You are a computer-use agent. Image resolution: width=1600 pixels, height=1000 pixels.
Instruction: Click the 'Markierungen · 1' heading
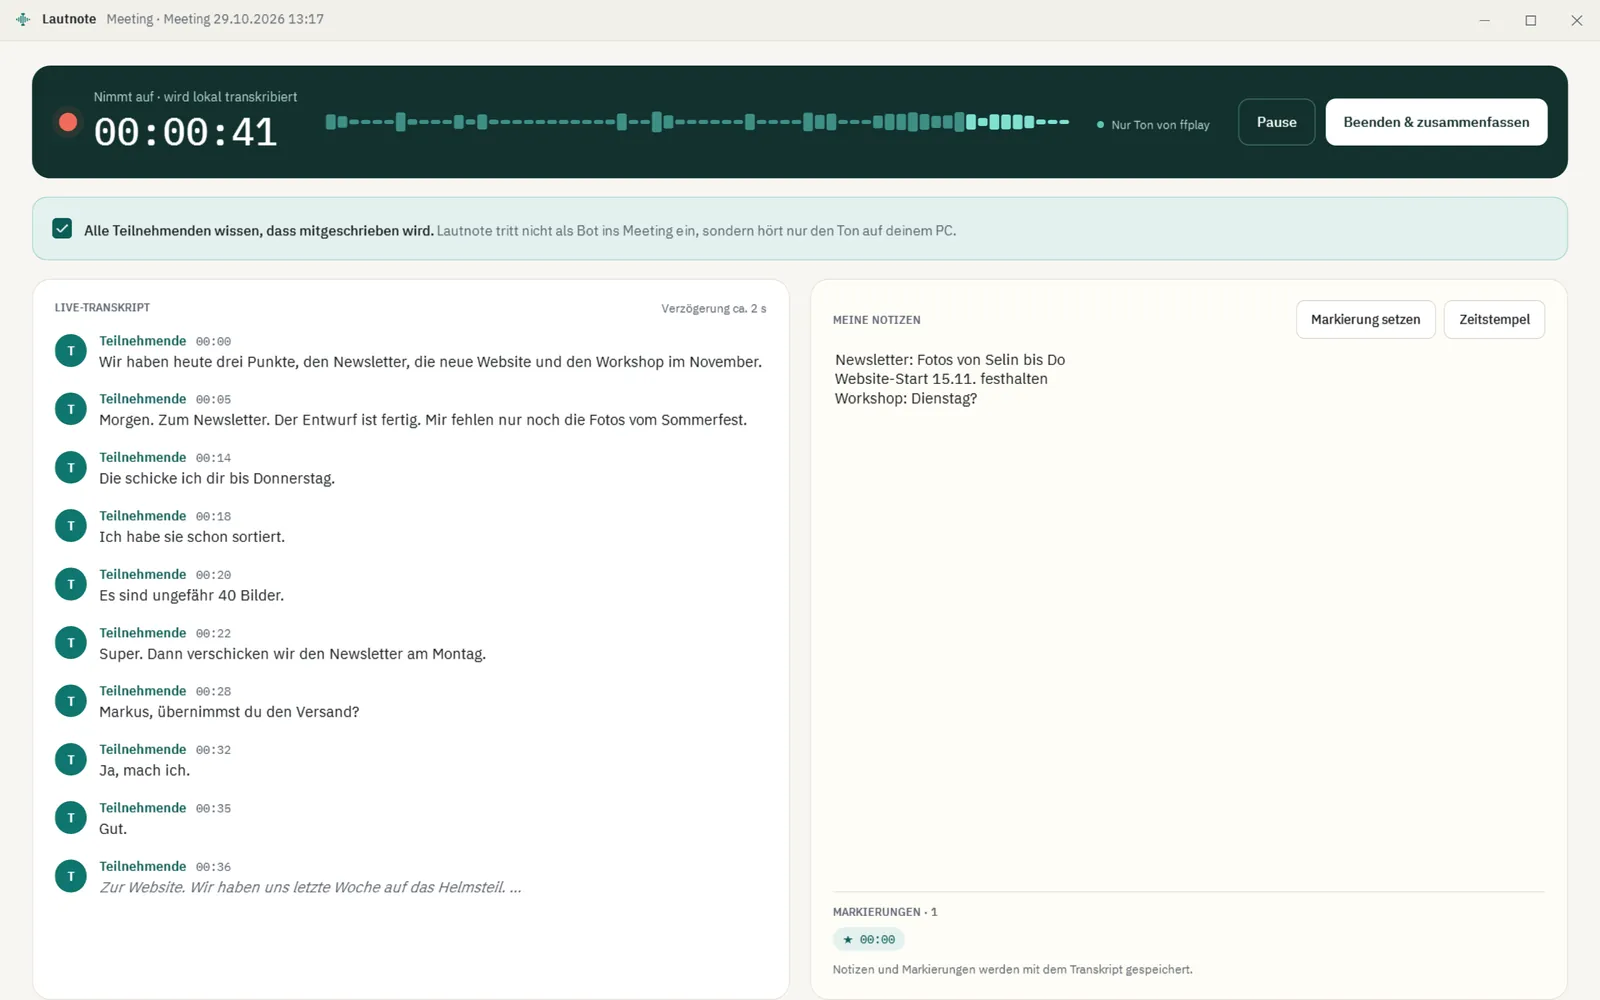[x=885, y=912]
